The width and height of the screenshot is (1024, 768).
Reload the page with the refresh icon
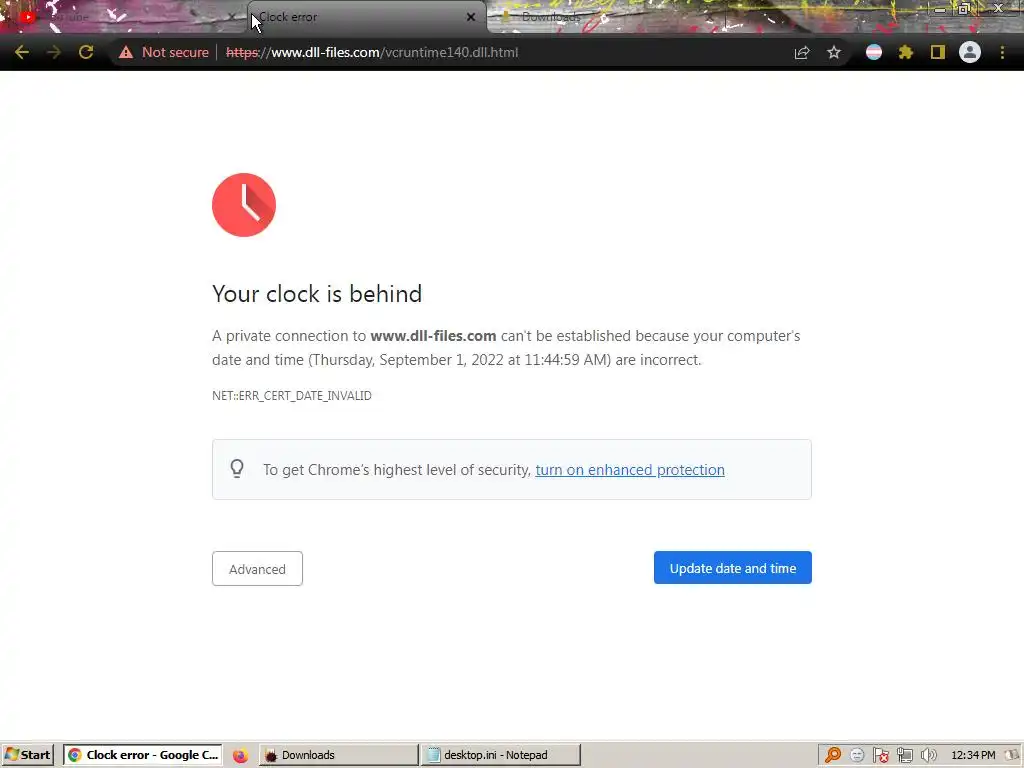coord(86,52)
